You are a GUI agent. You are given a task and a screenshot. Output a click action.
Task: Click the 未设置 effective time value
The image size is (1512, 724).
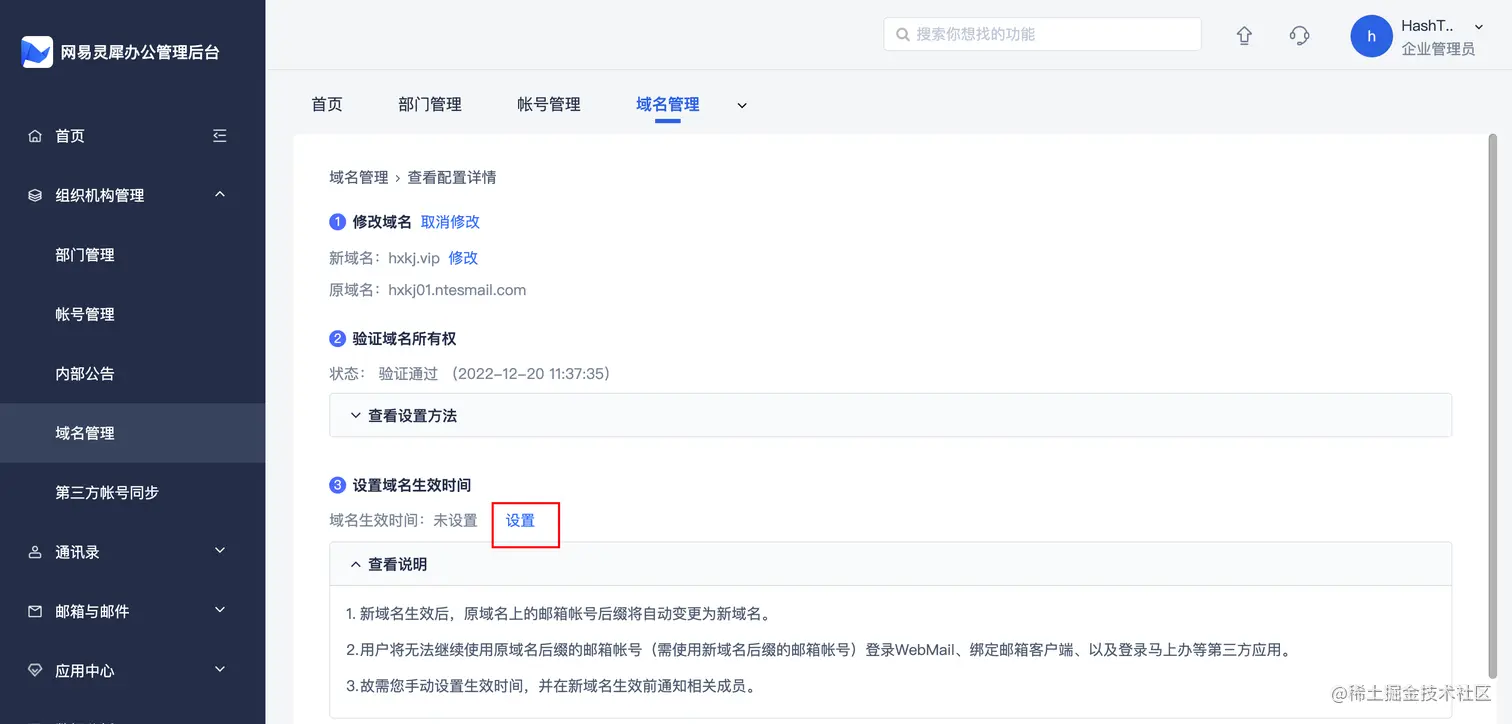tap(455, 521)
